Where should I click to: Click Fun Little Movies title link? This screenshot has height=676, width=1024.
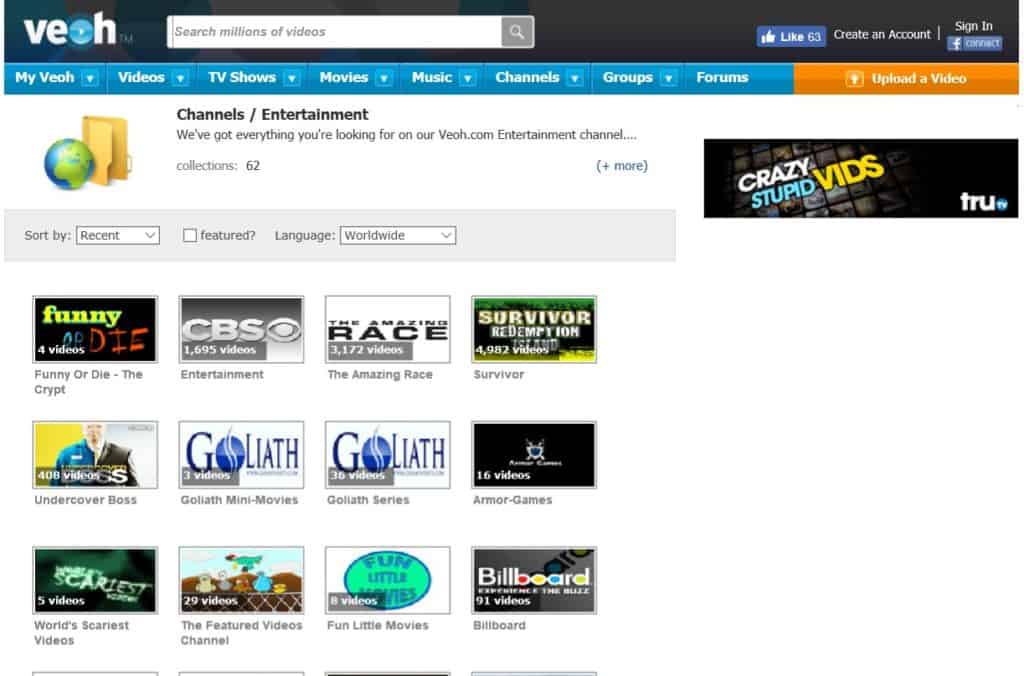[377, 625]
